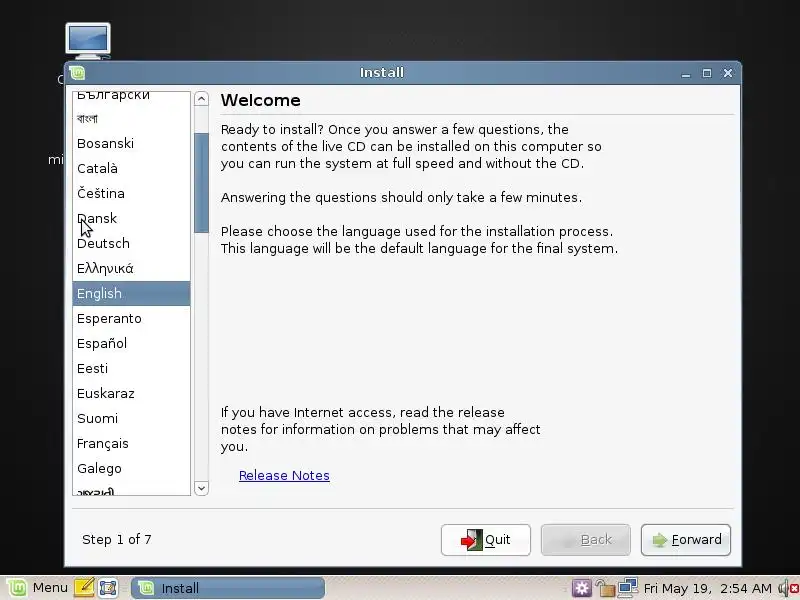Click the disabled Back button
Screen dimensions: 800x600
586,540
